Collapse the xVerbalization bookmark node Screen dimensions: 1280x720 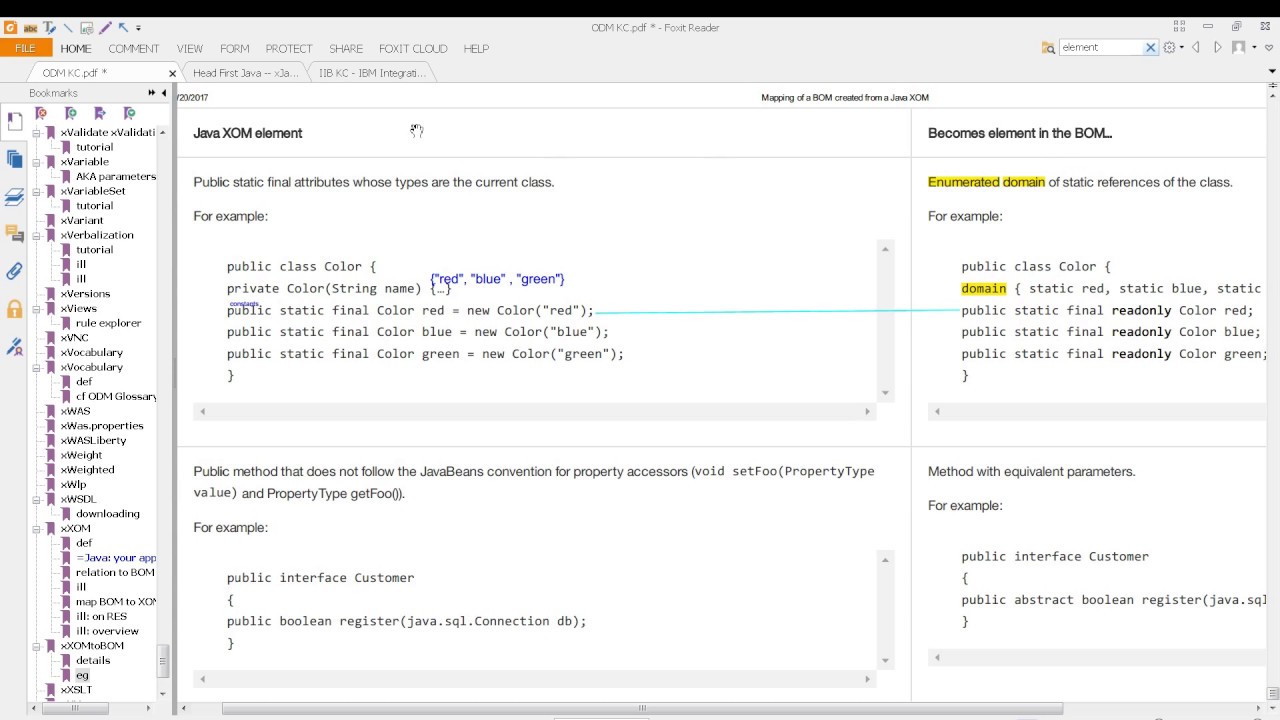37,235
